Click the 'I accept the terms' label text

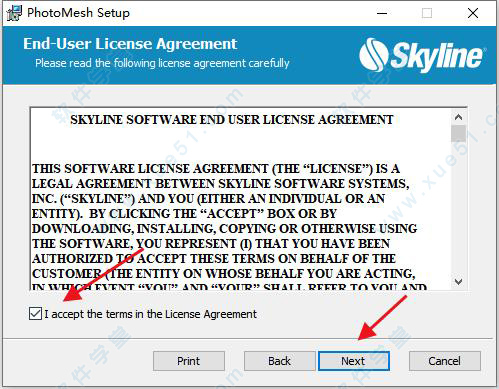(151, 314)
